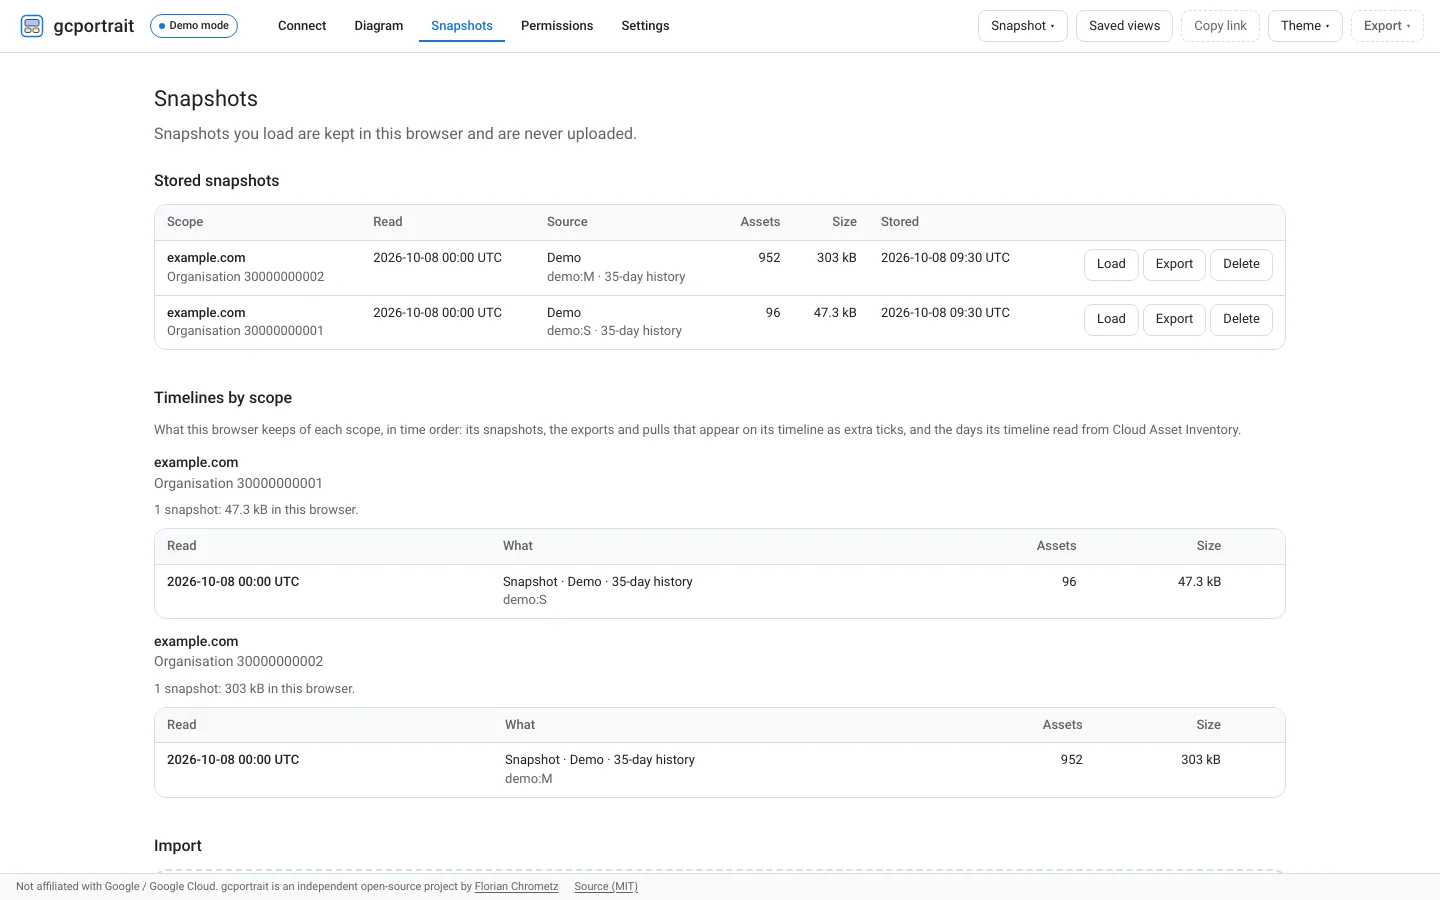Open the Source (MIT) link

pos(606,886)
